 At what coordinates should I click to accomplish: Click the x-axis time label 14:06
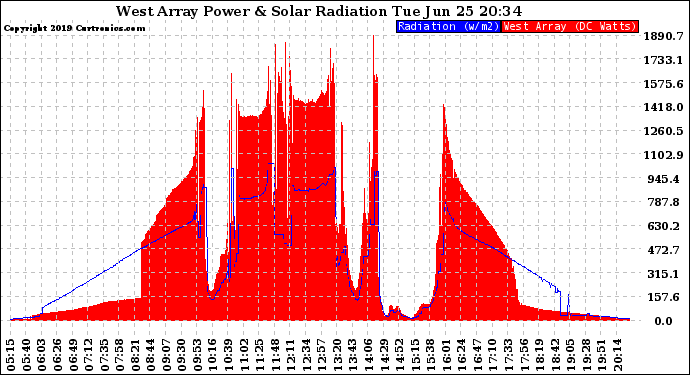point(367,355)
